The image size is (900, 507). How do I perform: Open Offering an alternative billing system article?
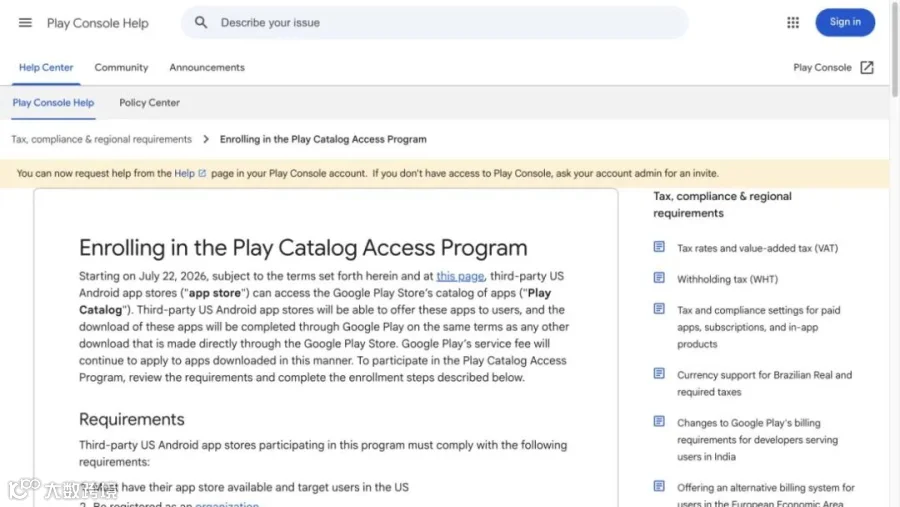click(x=766, y=495)
